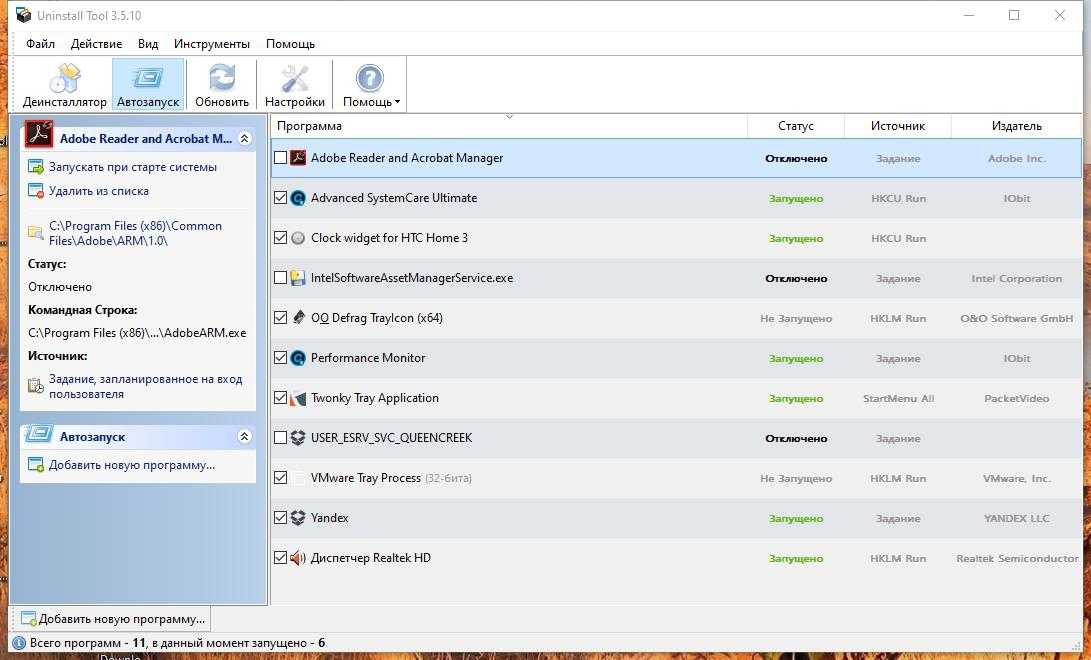This screenshot has height=660, width=1091.
Task: Click the IntelSoftwareAssetManagerService.exe icon
Action: (298, 278)
